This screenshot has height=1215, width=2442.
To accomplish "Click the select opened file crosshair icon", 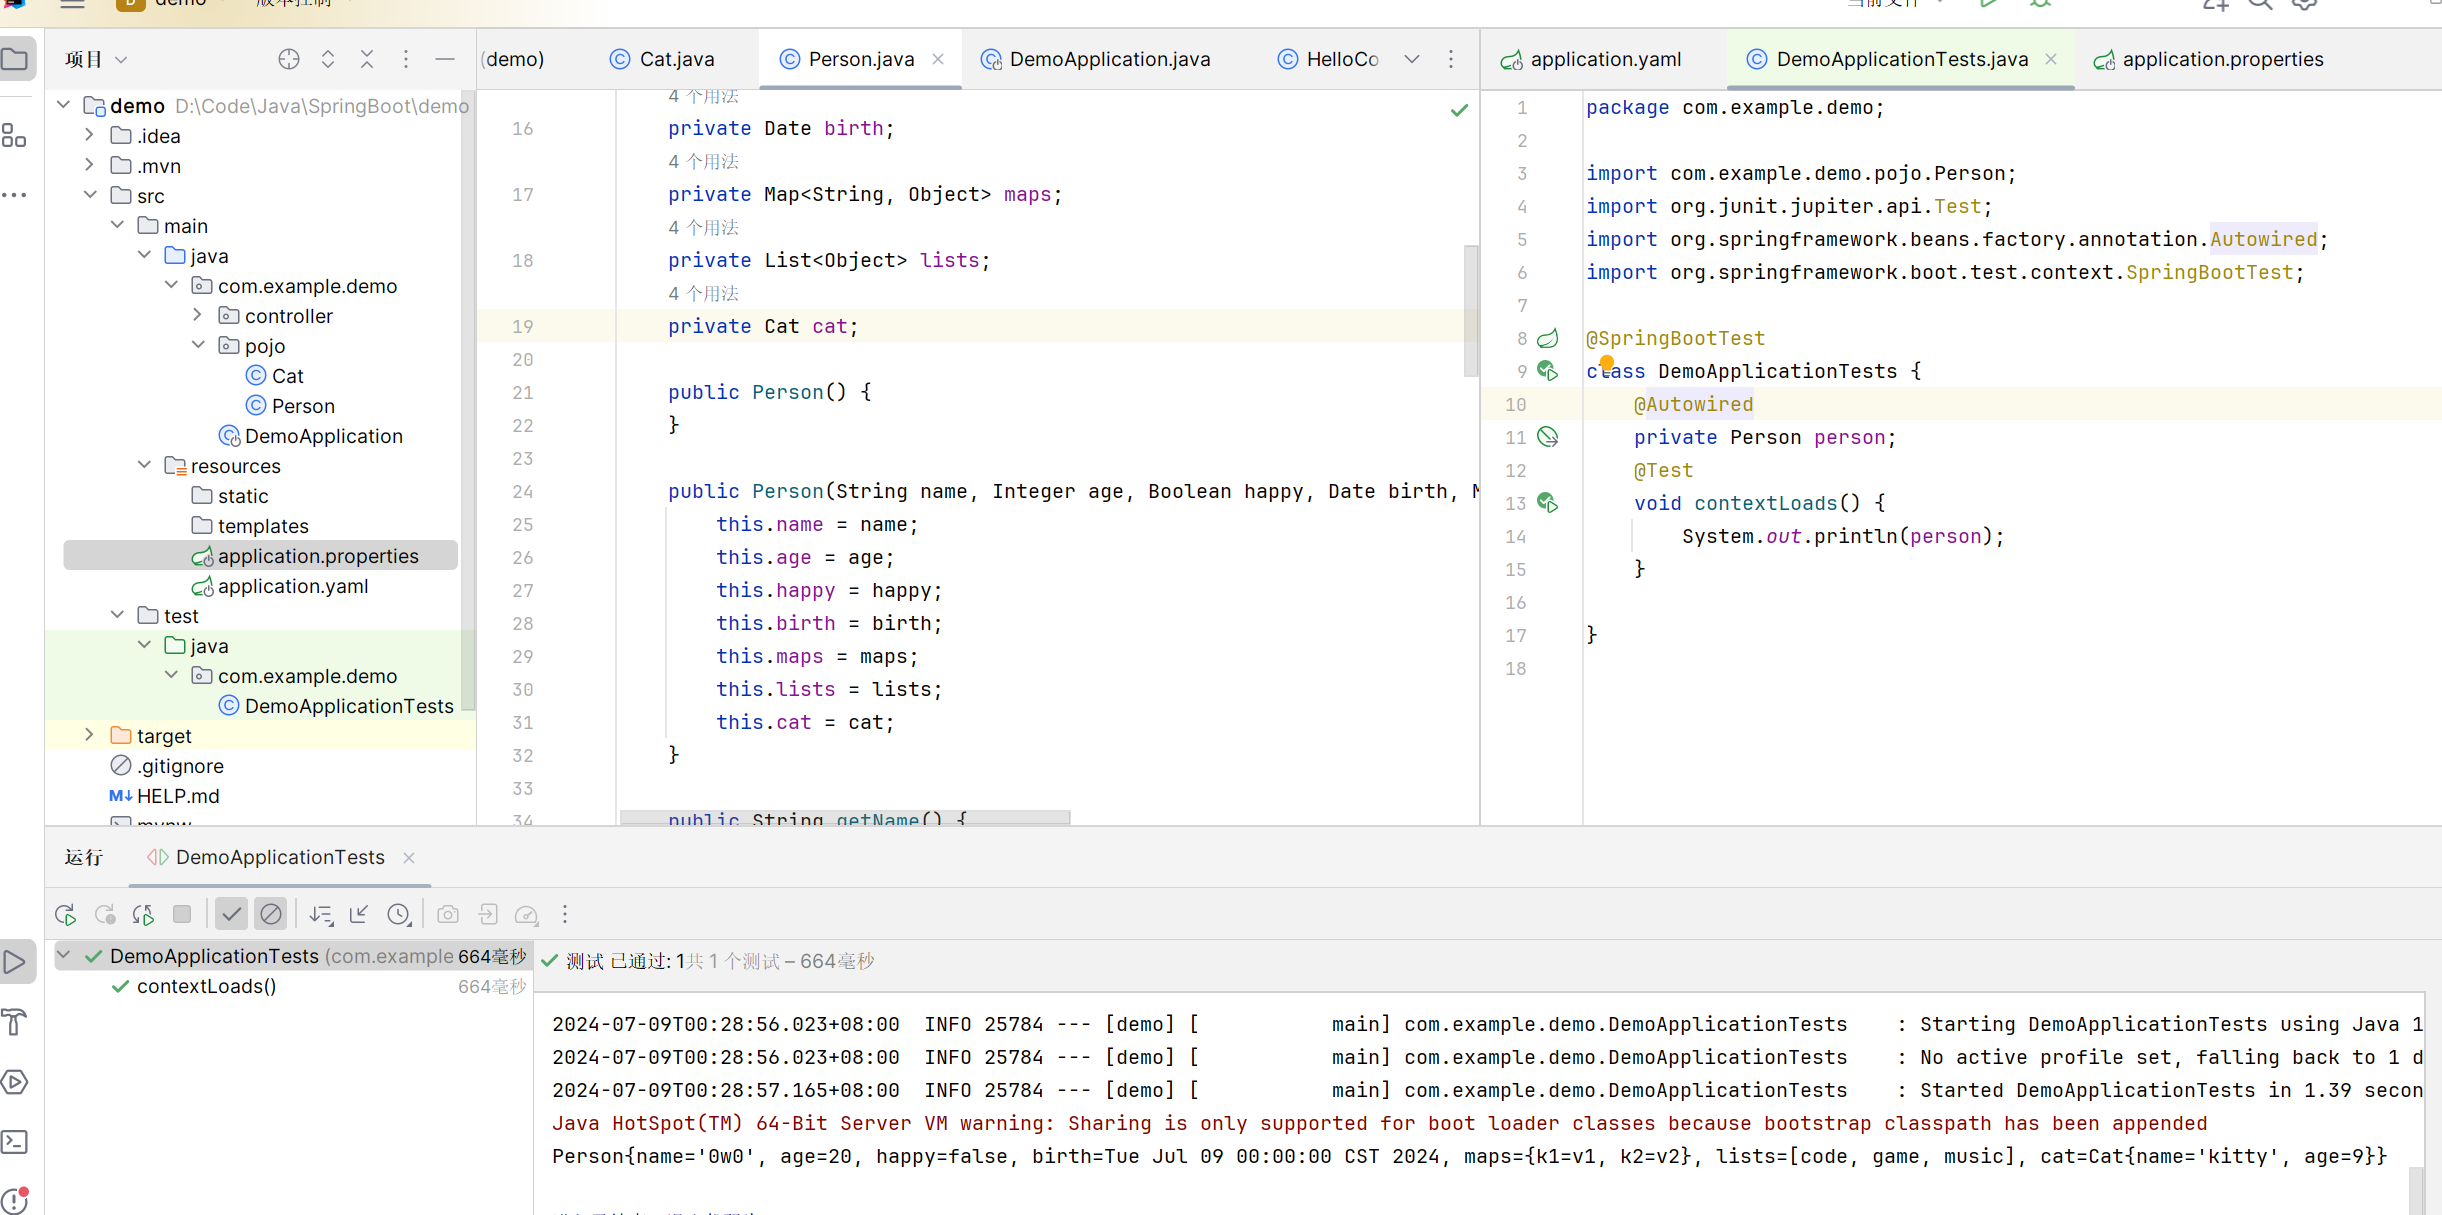I will 289,60.
